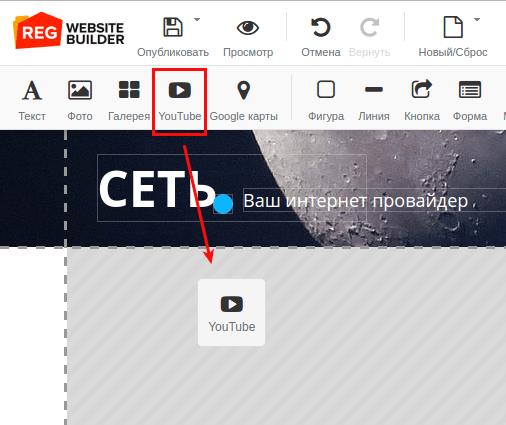The height and width of the screenshot is (425, 506).
Task: Click the Новый/Сброс label
Action: pyautogui.click(x=453, y=52)
